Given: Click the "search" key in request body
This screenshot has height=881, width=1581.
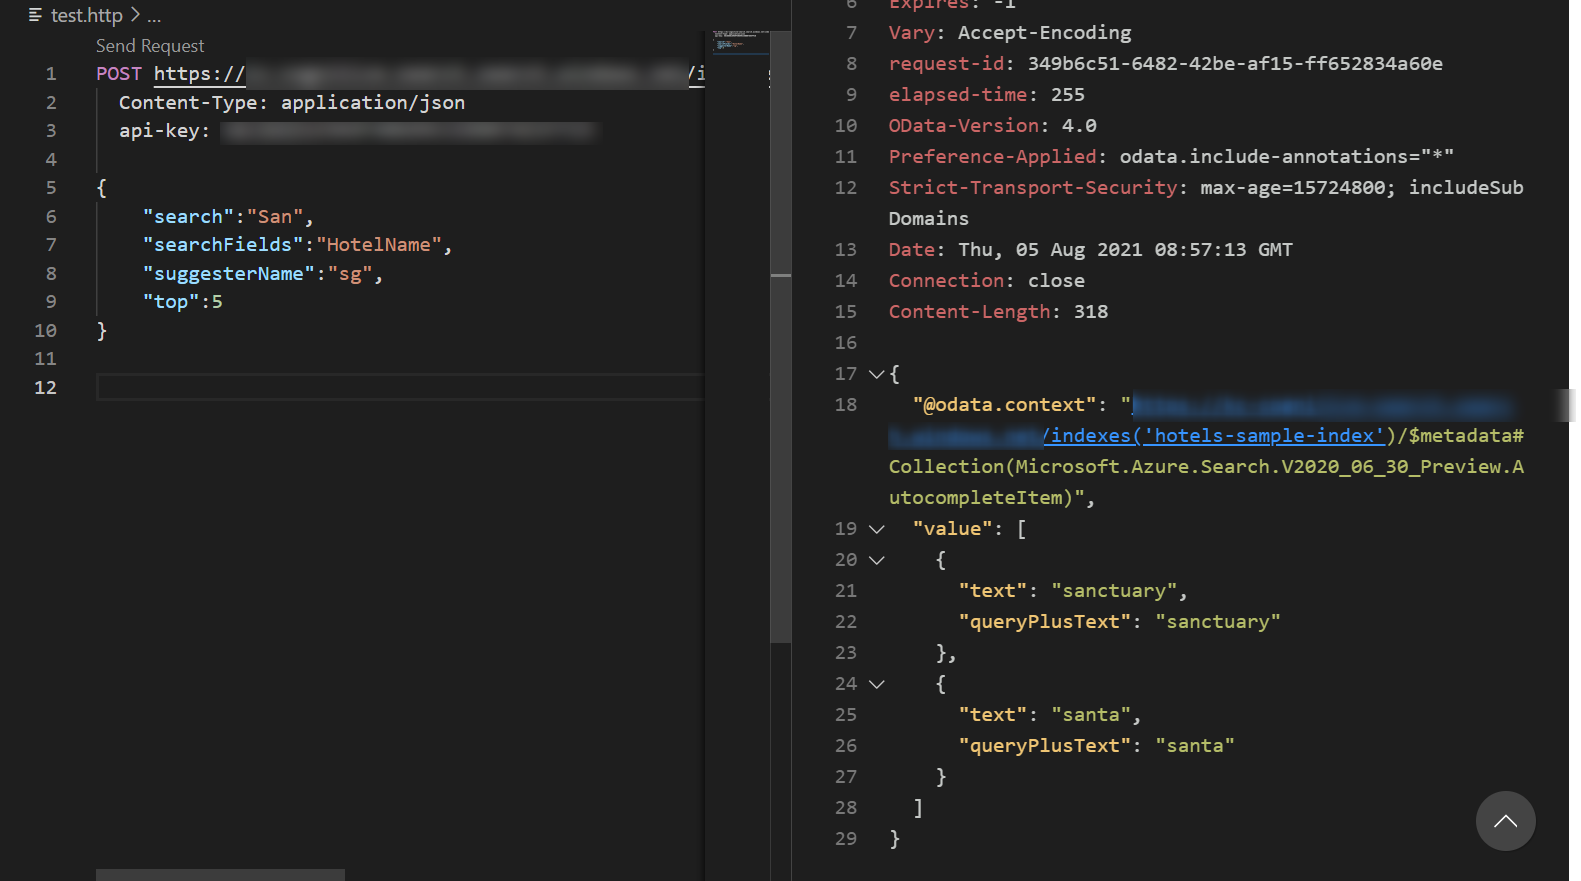Looking at the screenshot, I should (x=188, y=217).
